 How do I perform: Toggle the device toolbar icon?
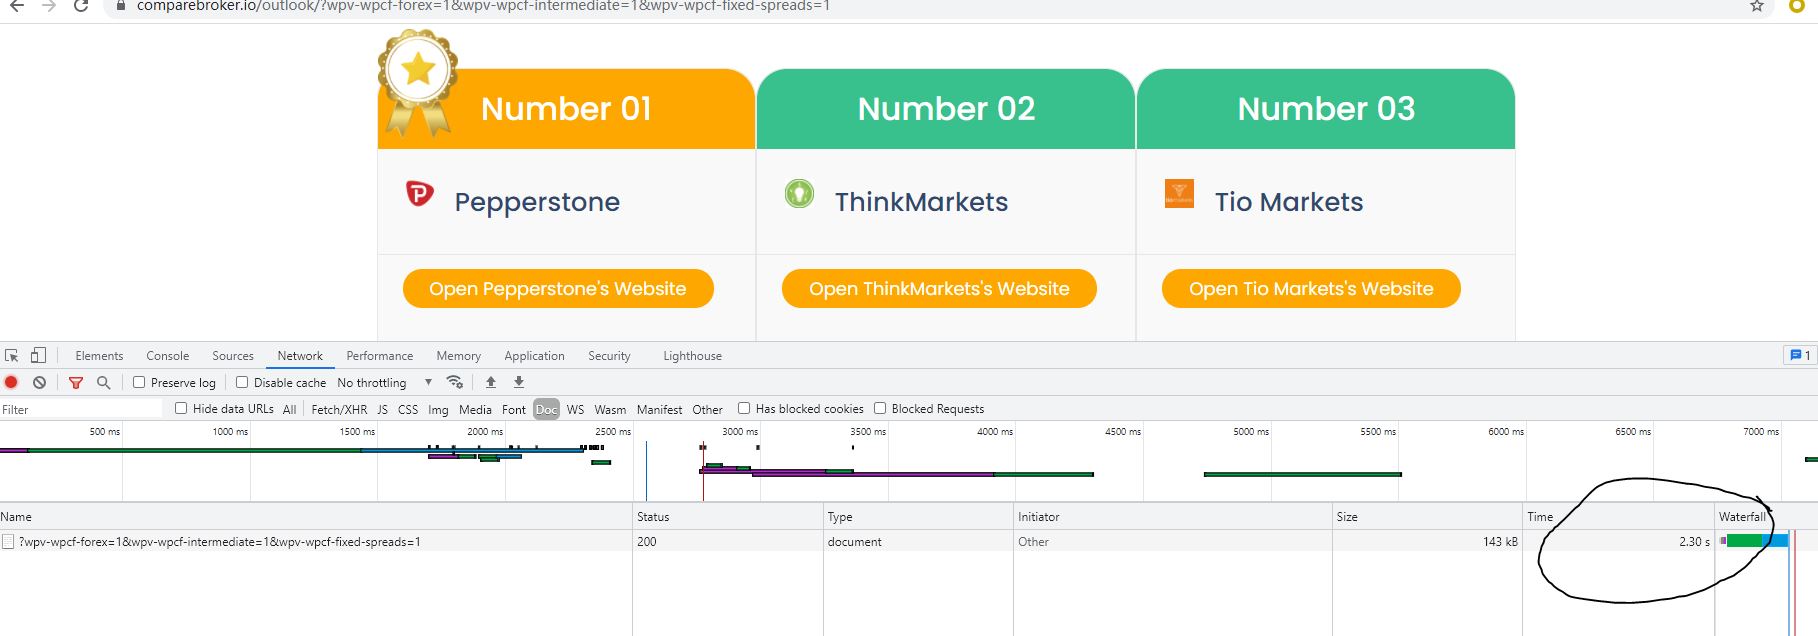(x=38, y=355)
